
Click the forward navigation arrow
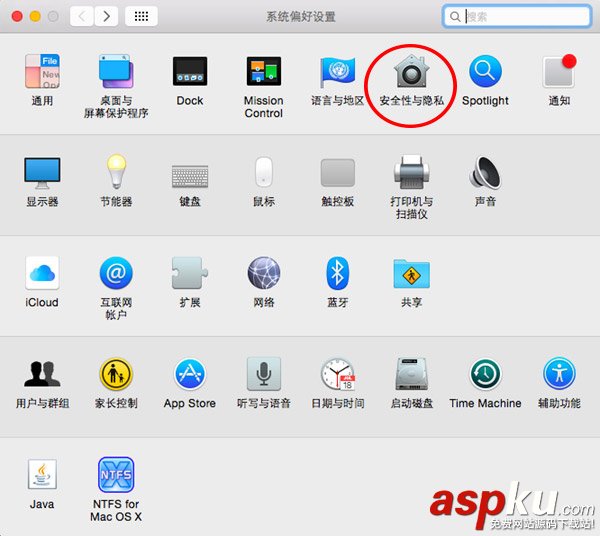point(106,16)
